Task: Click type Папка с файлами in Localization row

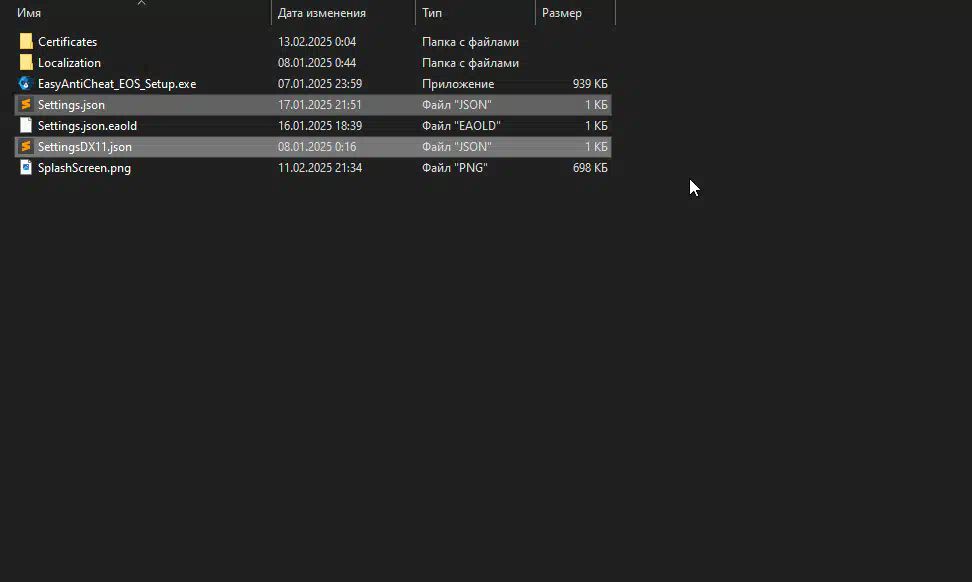Action: 471,63
